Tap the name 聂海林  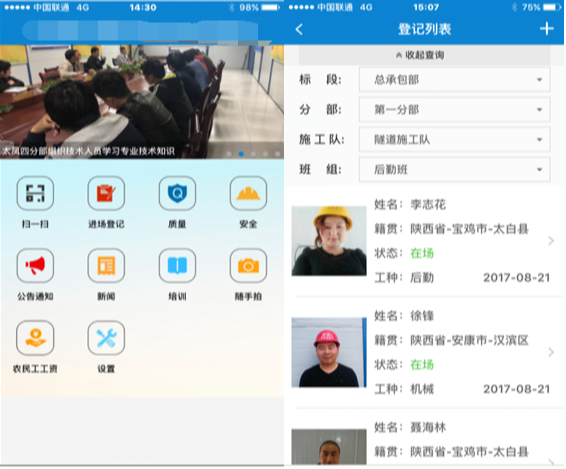(x=428, y=427)
